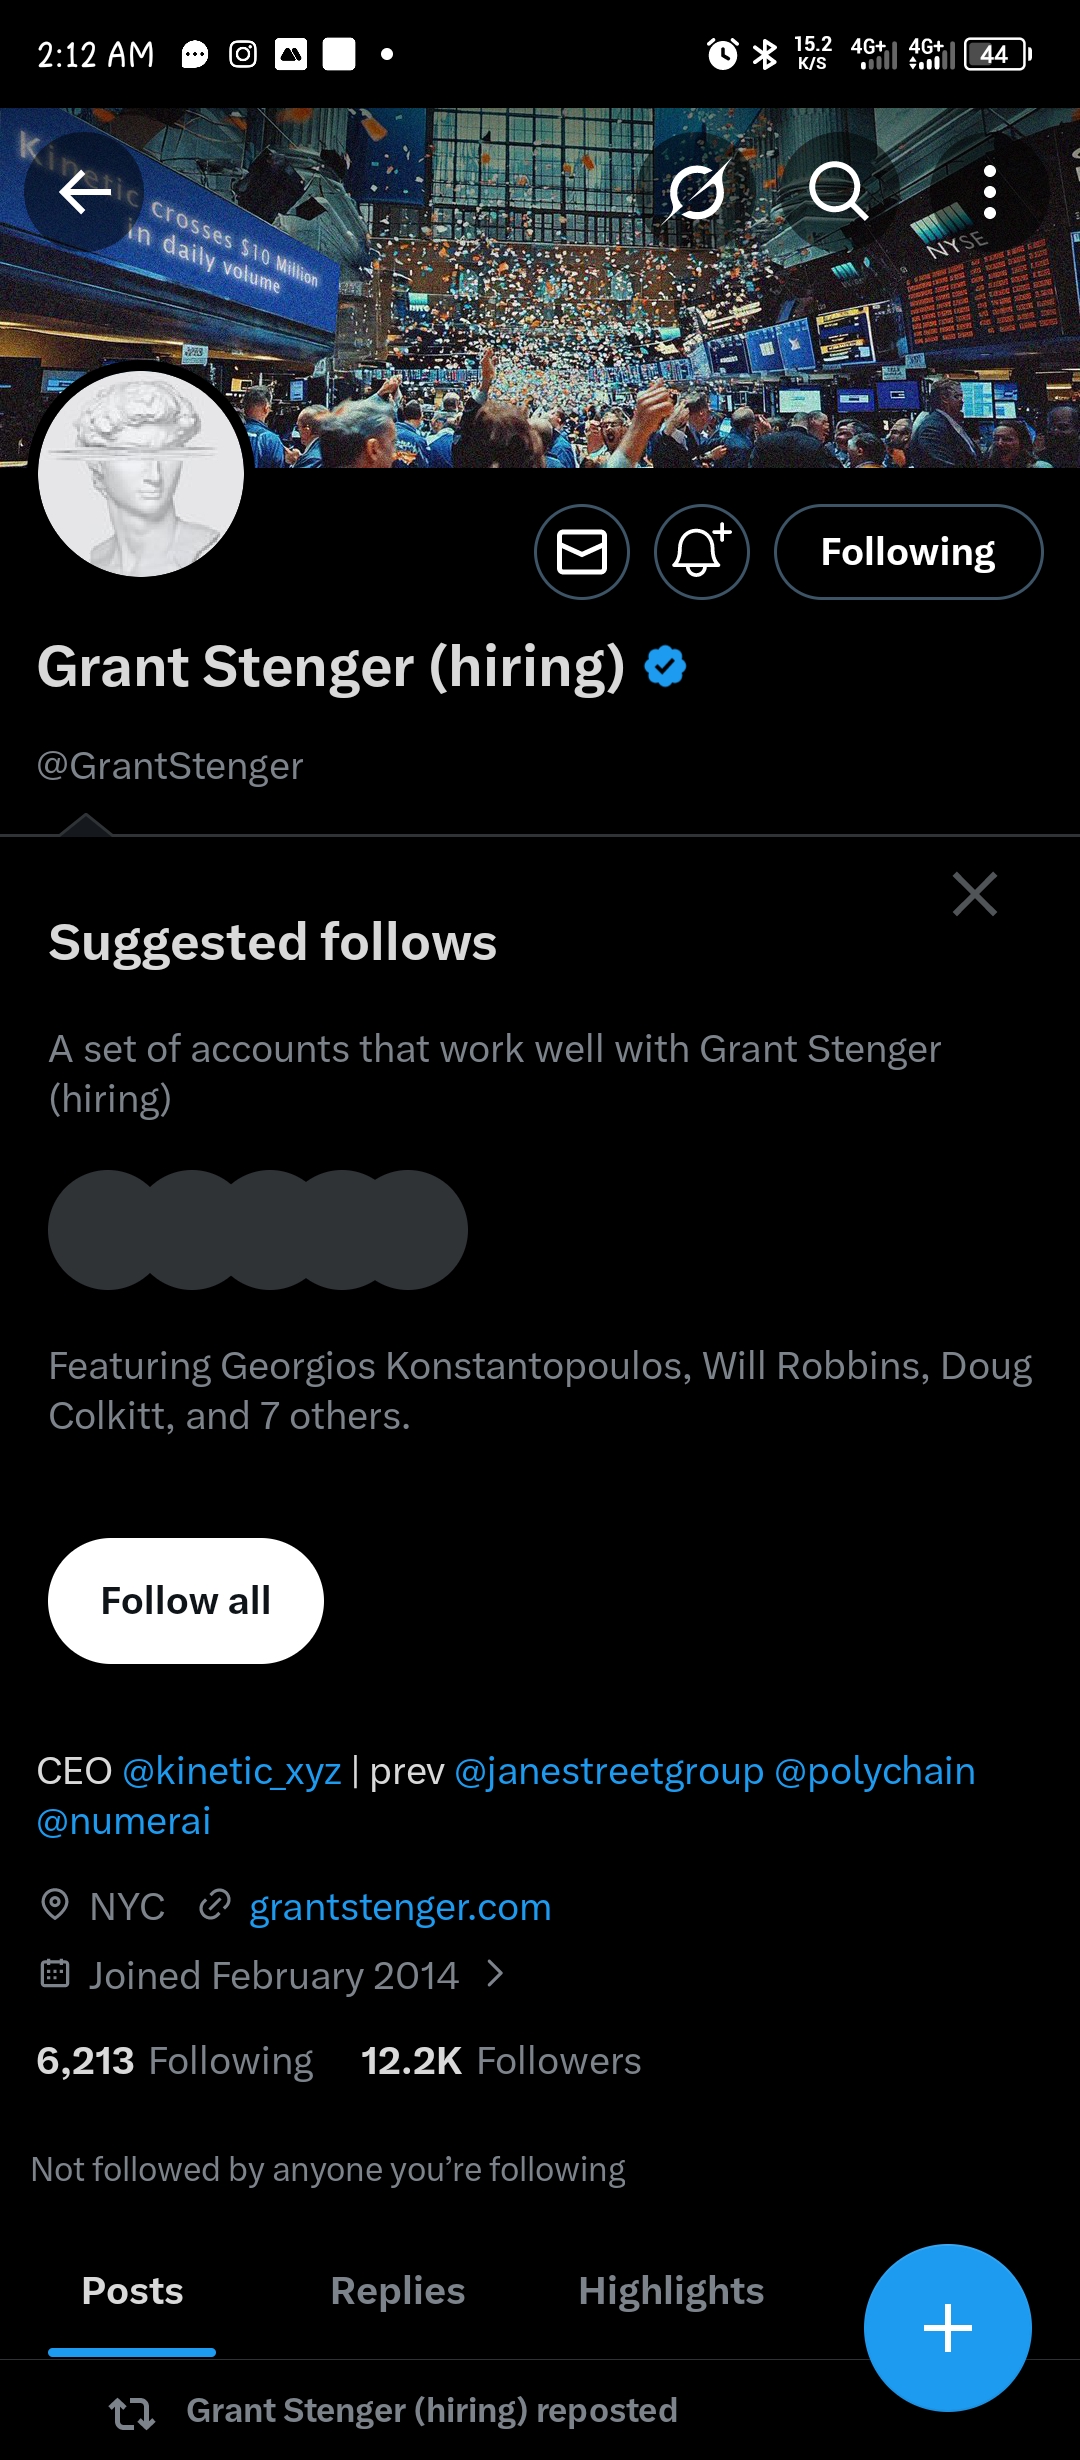Open the @janestreetgroup mention link
This screenshot has width=1080, height=2460.
(609, 1771)
